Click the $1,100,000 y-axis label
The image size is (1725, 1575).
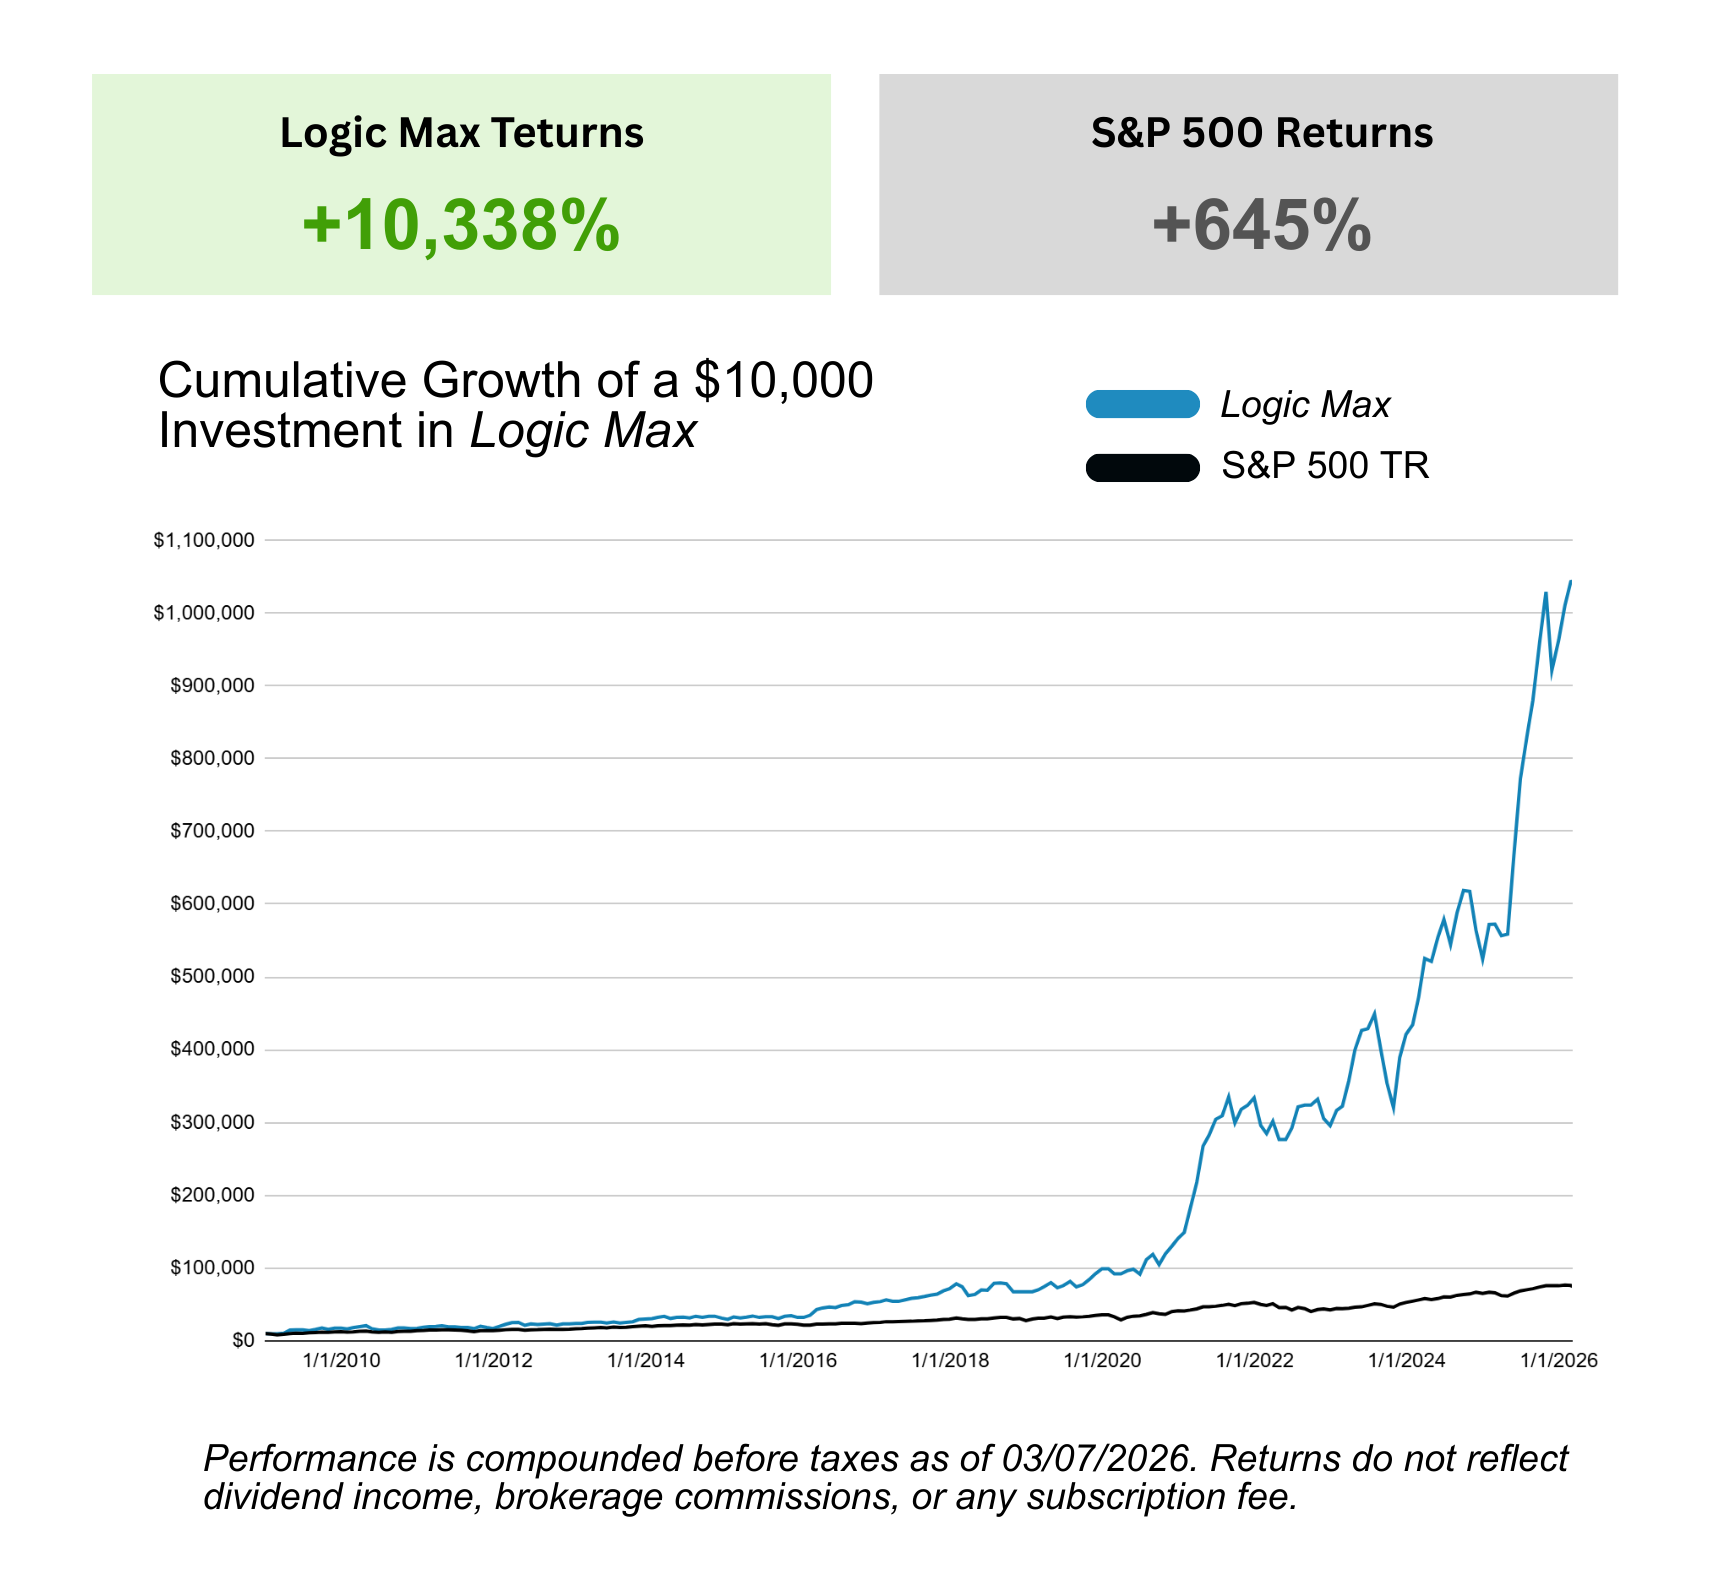pos(204,541)
